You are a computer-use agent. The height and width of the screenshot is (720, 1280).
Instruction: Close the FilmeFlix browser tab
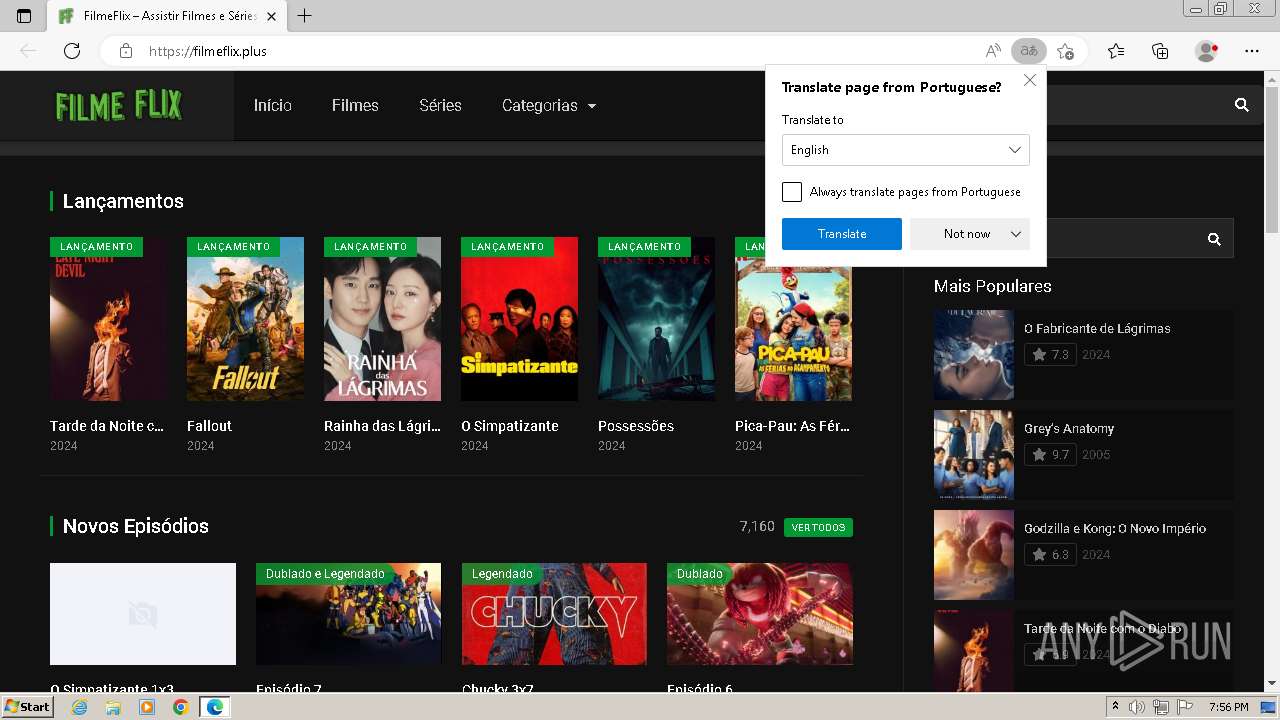[271, 16]
